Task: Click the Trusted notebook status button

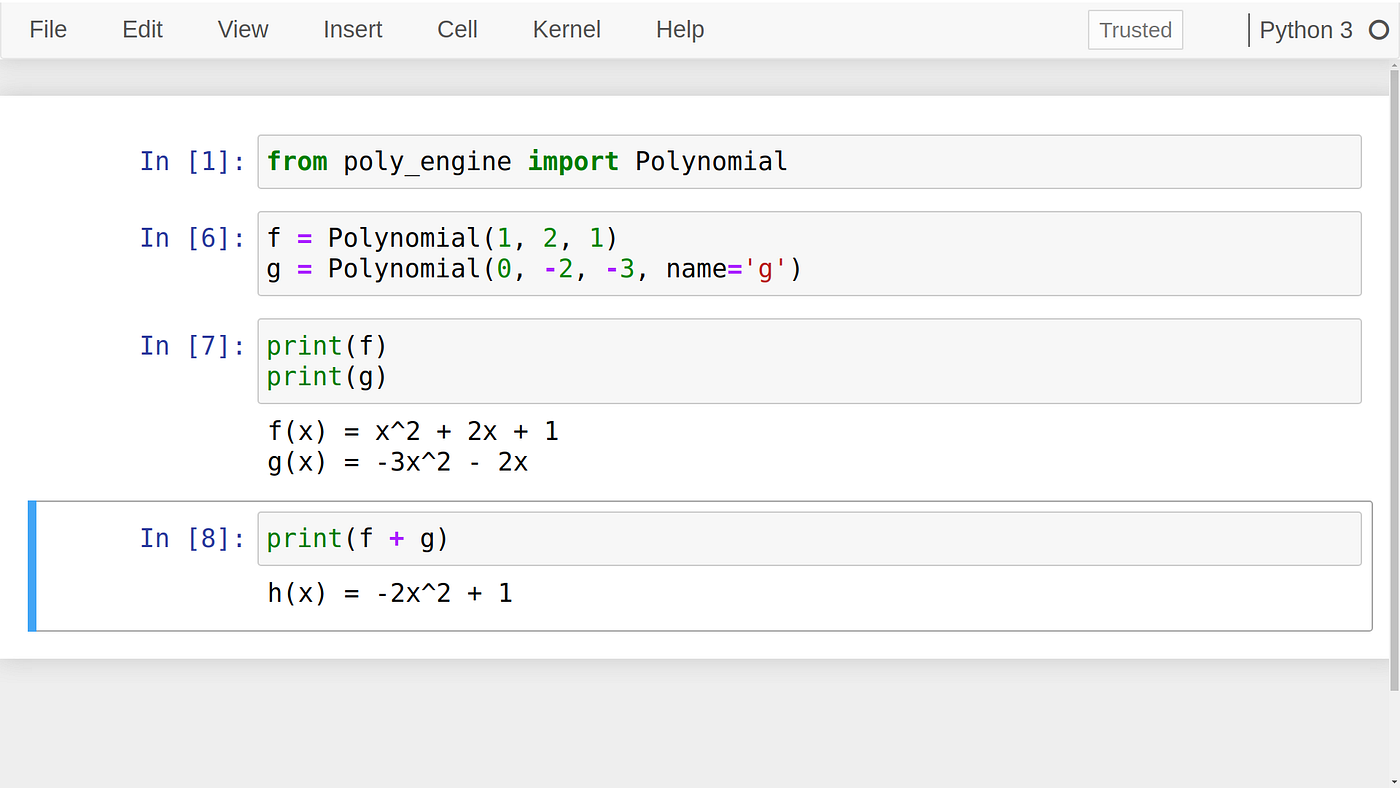Action: [x=1135, y=30]
